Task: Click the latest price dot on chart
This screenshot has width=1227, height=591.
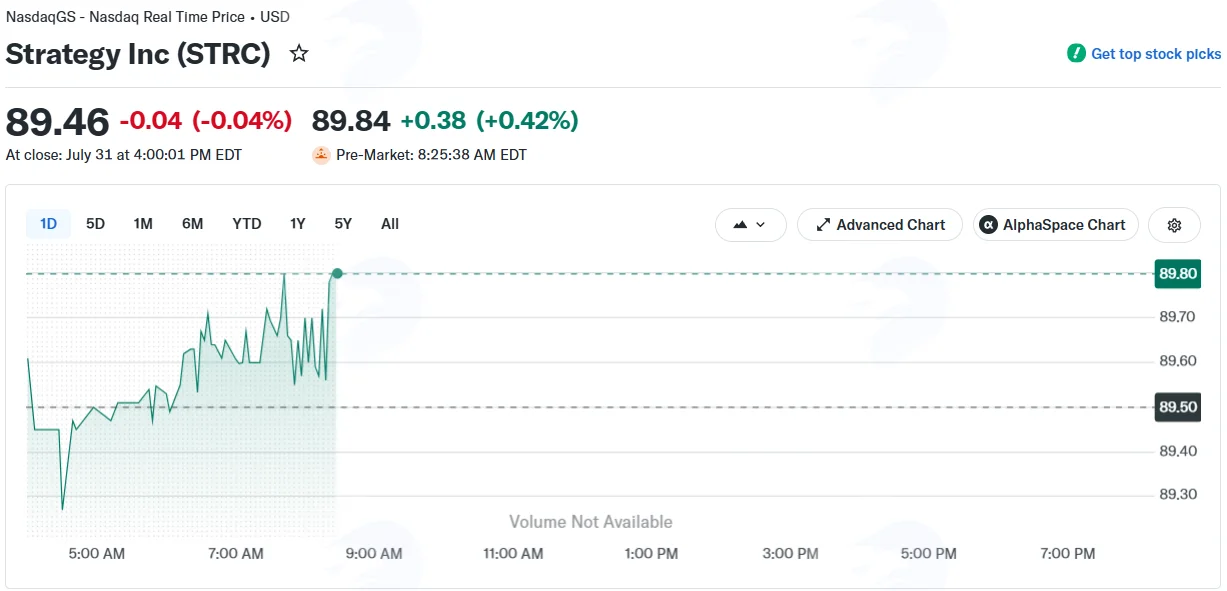Action: point(337,273)
